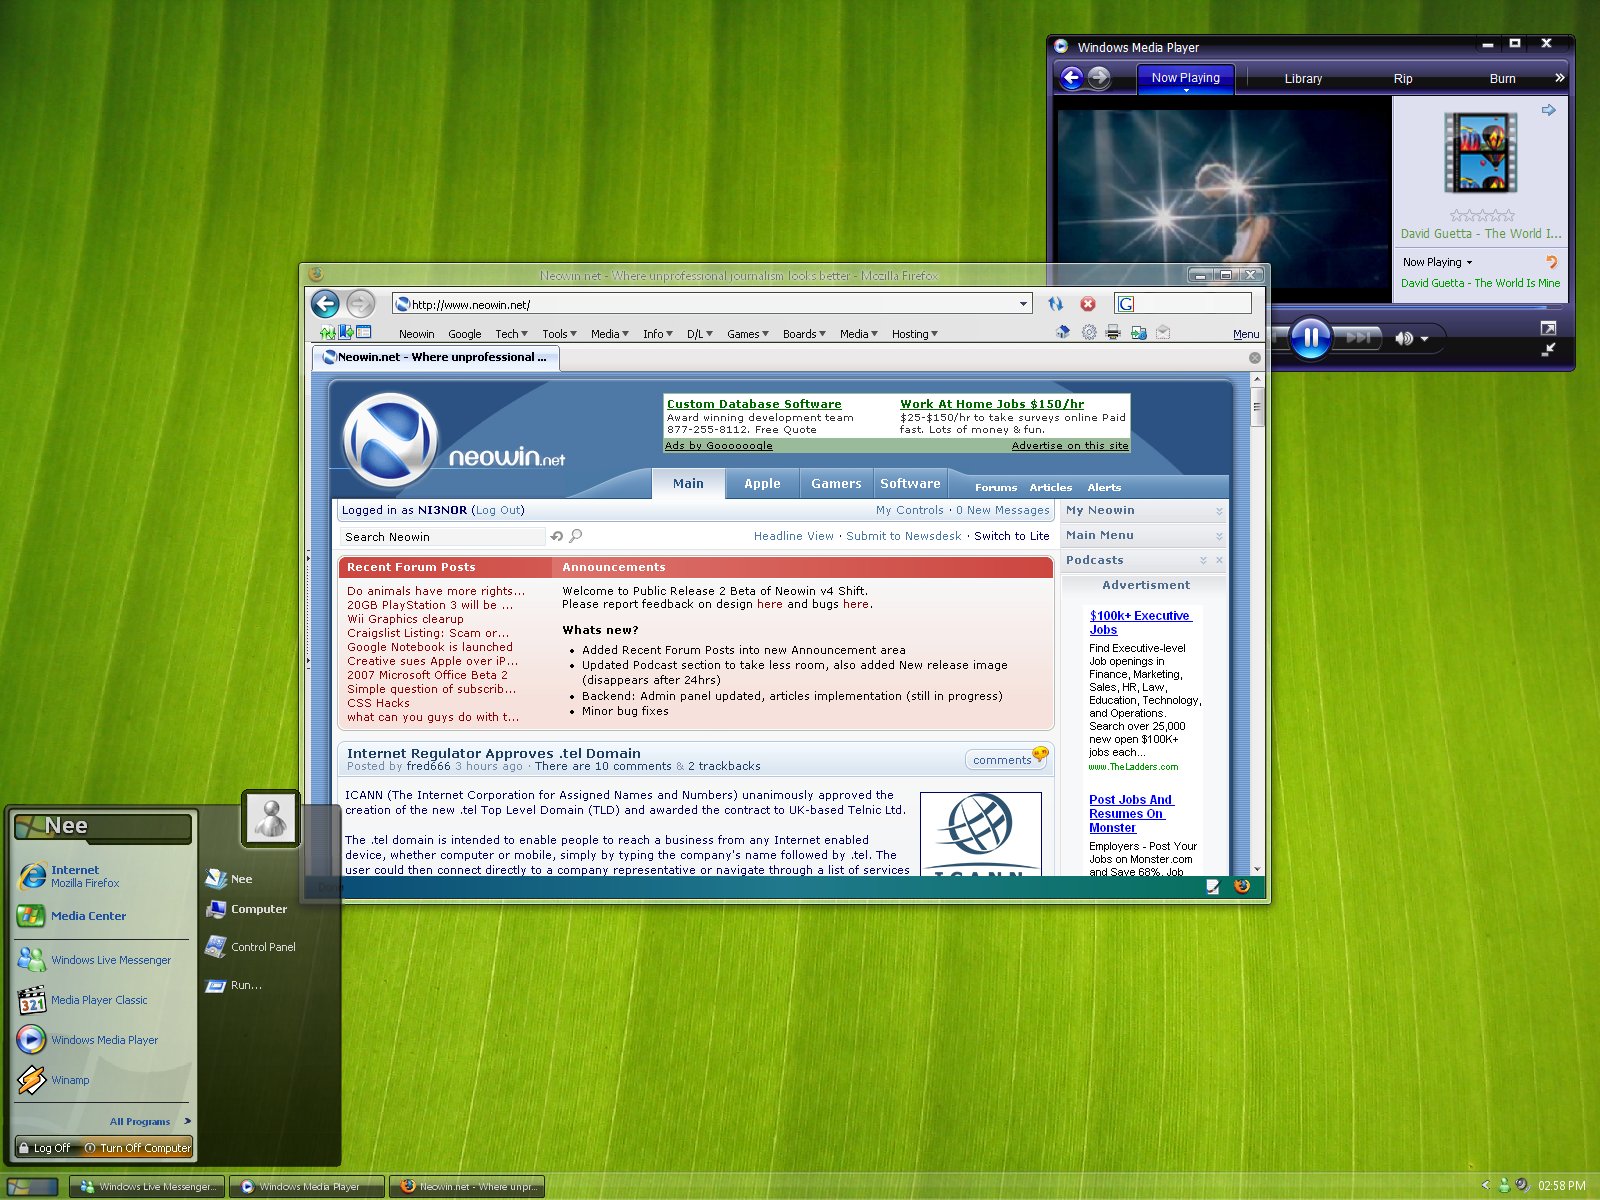Open the Submit to Newsdesk link
Screen dimensions: 1600x1200
click(x=904, y=536)
